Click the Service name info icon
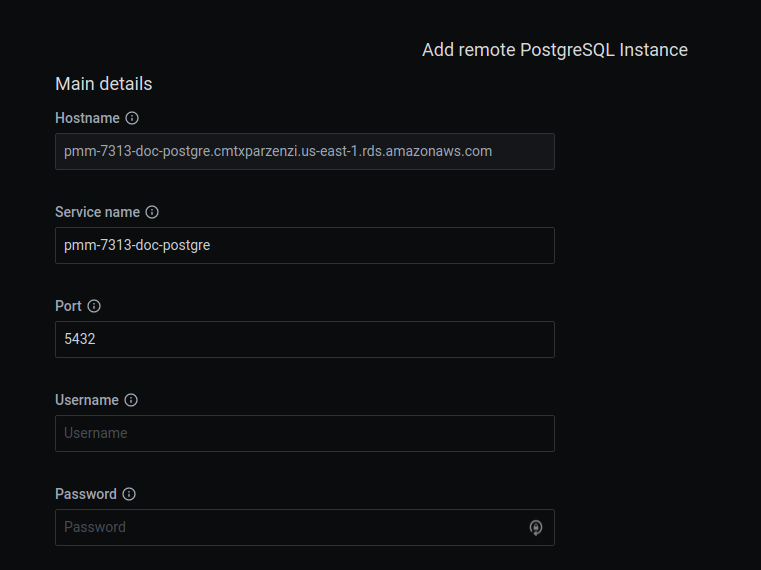 click(152, 212)
